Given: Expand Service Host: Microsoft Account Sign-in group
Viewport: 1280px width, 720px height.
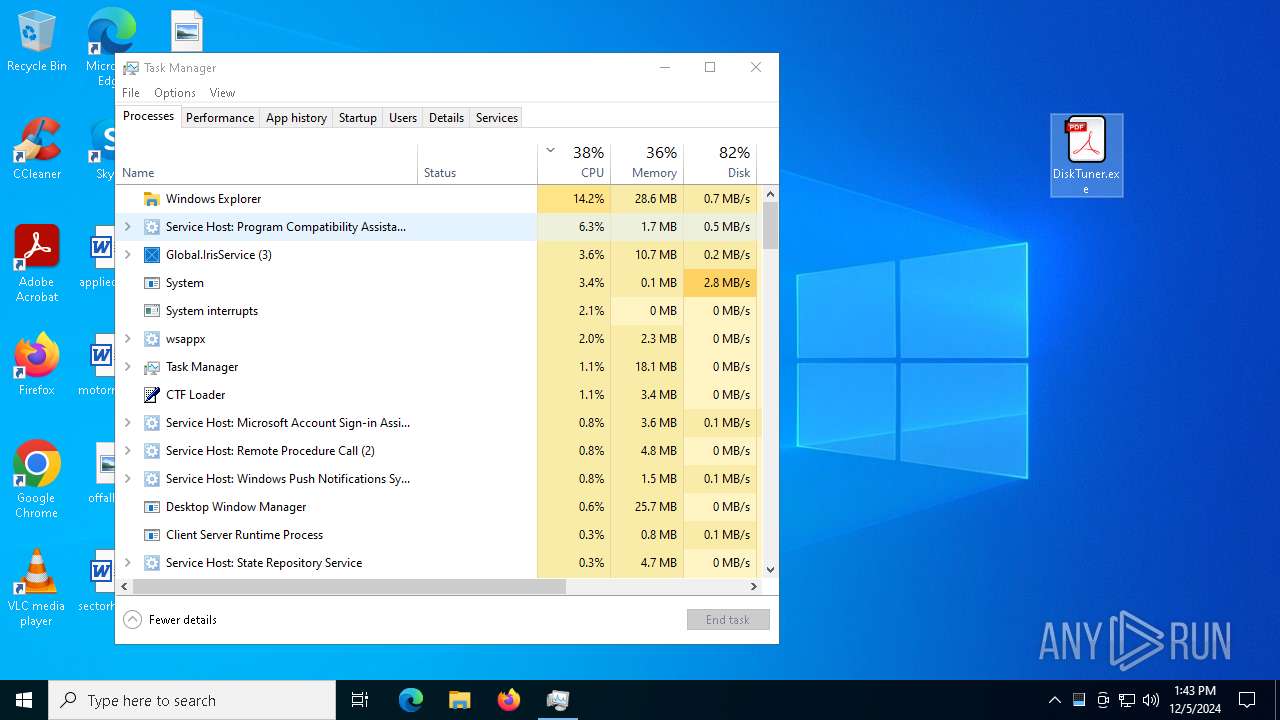Looking at the screenshot, I should click(x=127, y=423).
